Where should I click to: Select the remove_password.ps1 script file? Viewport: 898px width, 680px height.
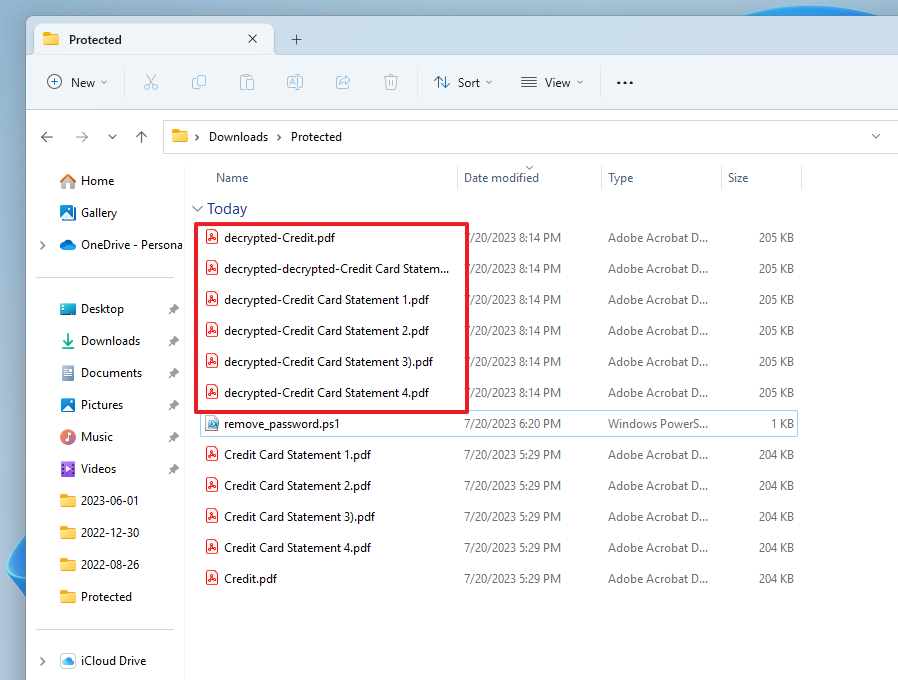pos(498,424)
